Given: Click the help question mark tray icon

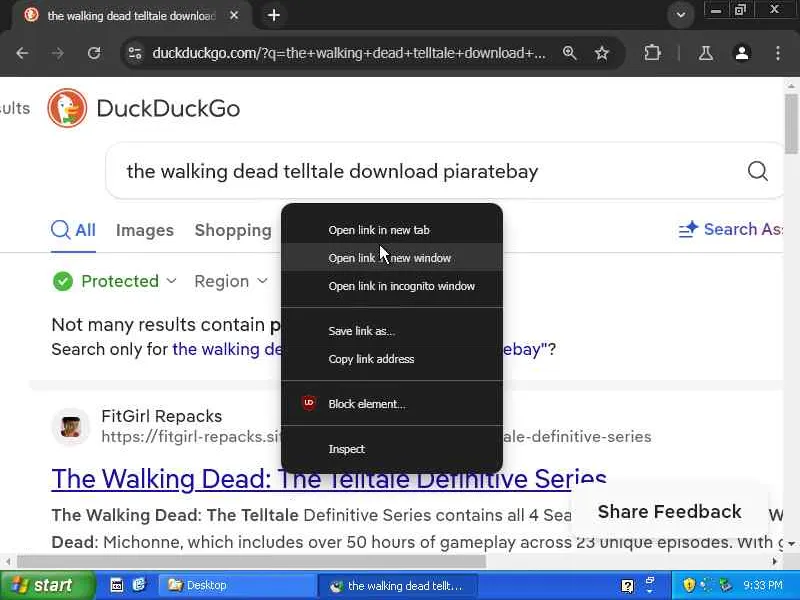Looking at the screenshot, I should click(x=628, y=586).
